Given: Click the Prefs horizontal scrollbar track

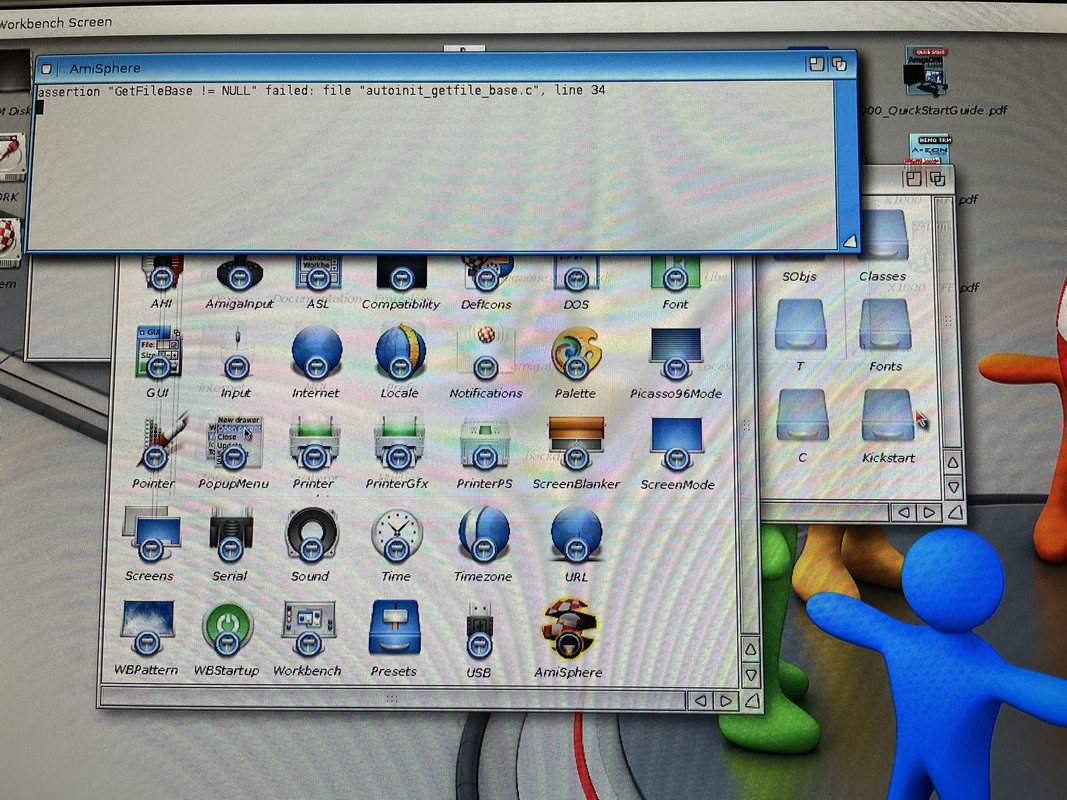Looking at the screenshot, I should coord(393,698).
